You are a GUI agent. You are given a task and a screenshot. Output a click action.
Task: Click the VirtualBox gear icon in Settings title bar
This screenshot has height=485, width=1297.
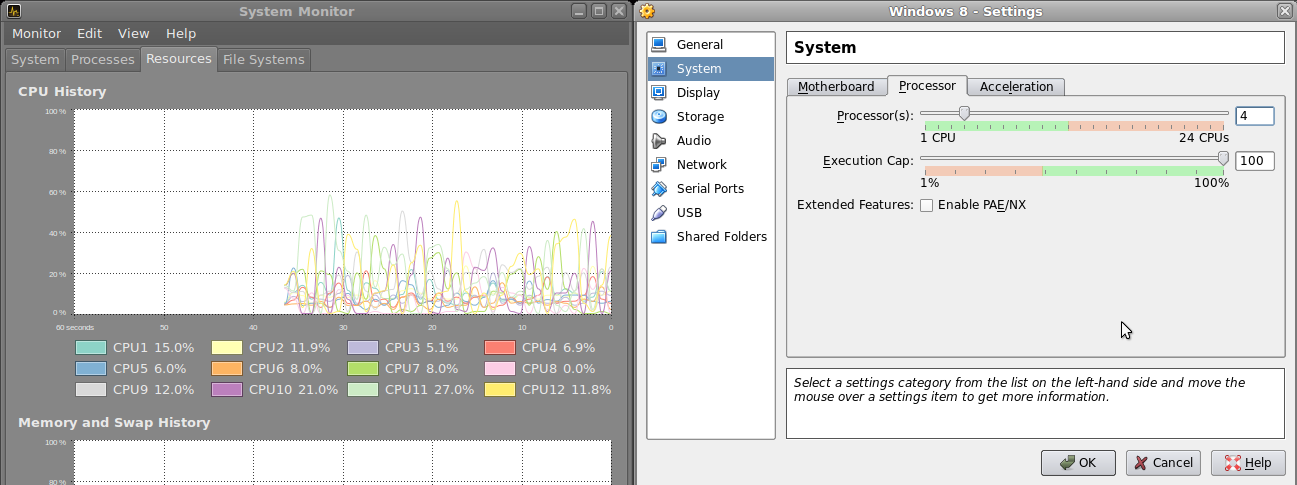click(647, 11)
